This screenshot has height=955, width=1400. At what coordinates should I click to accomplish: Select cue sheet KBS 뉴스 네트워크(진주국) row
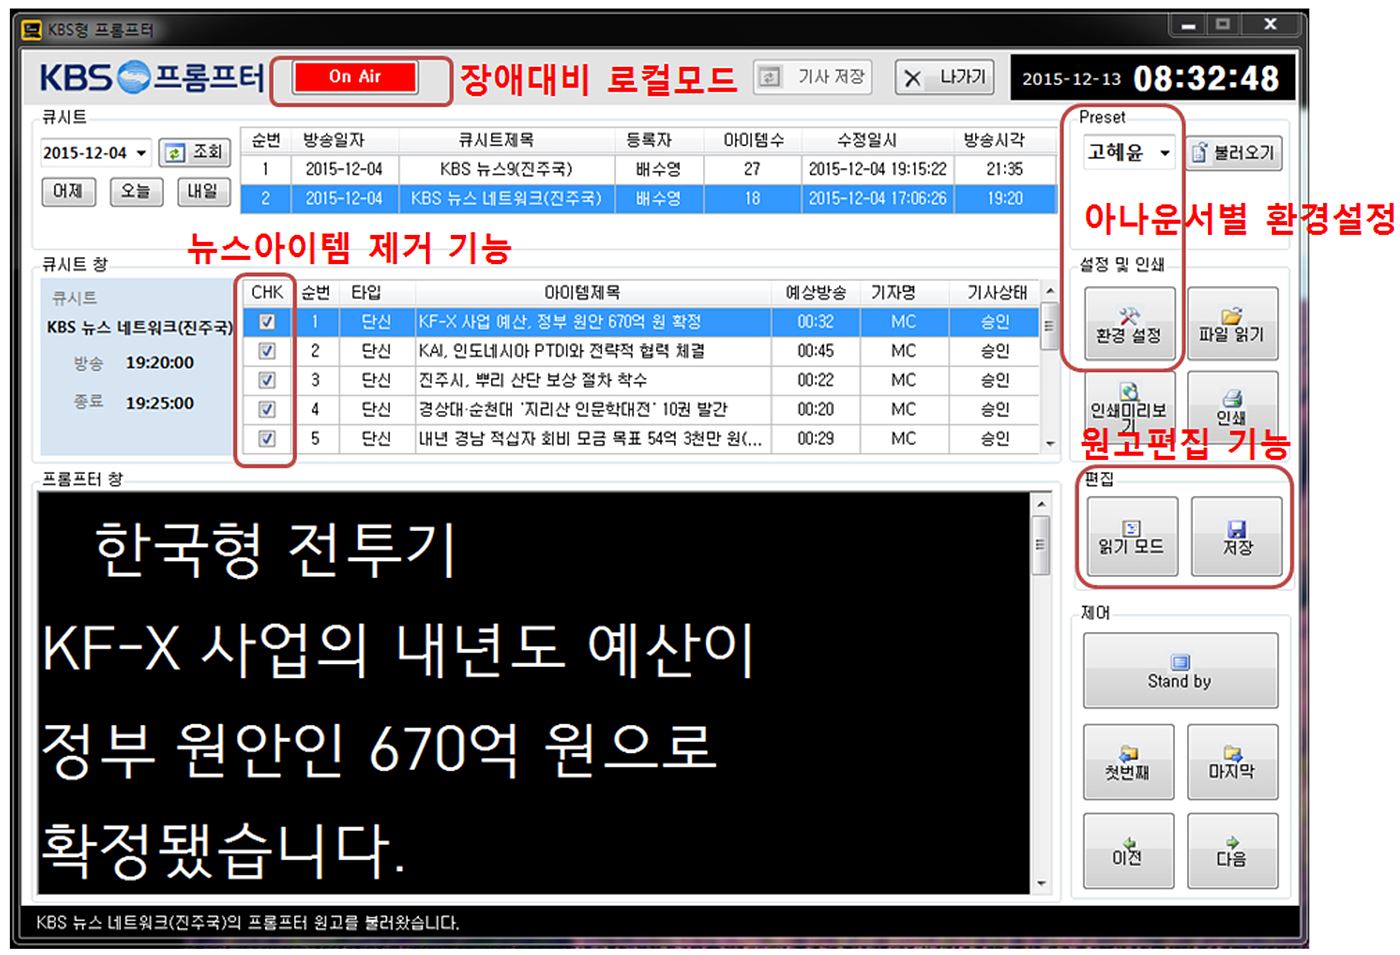(648, 198)
